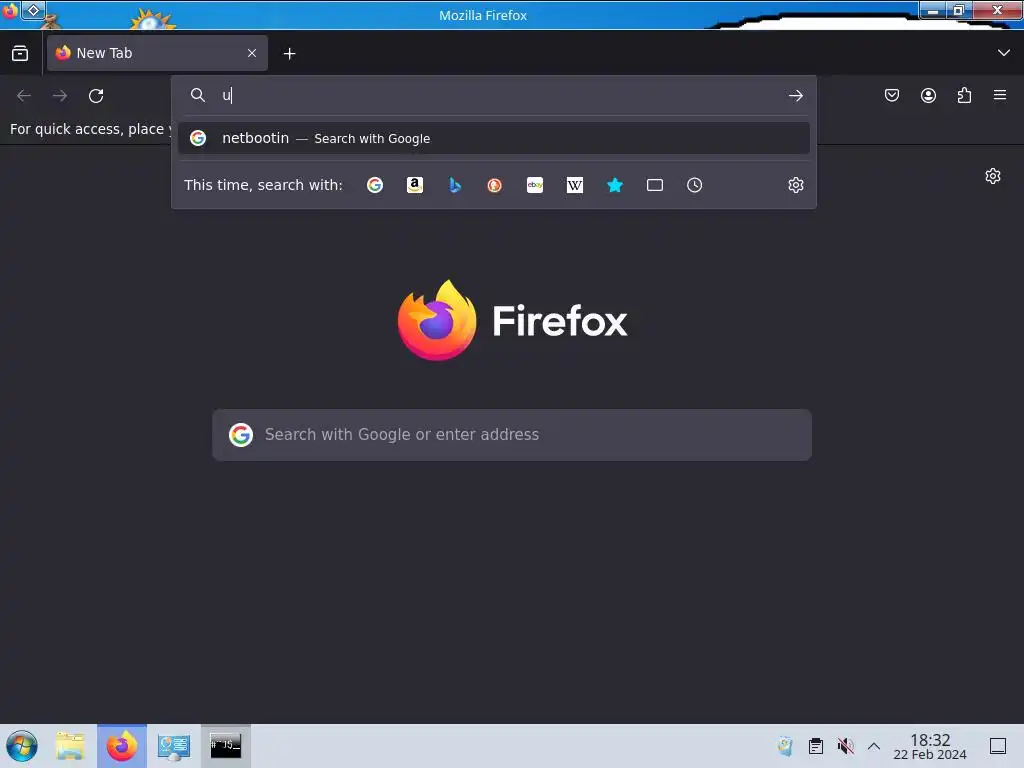Search this time with Google
This screenshot has height=768, width=1024.
click(375, 185)
